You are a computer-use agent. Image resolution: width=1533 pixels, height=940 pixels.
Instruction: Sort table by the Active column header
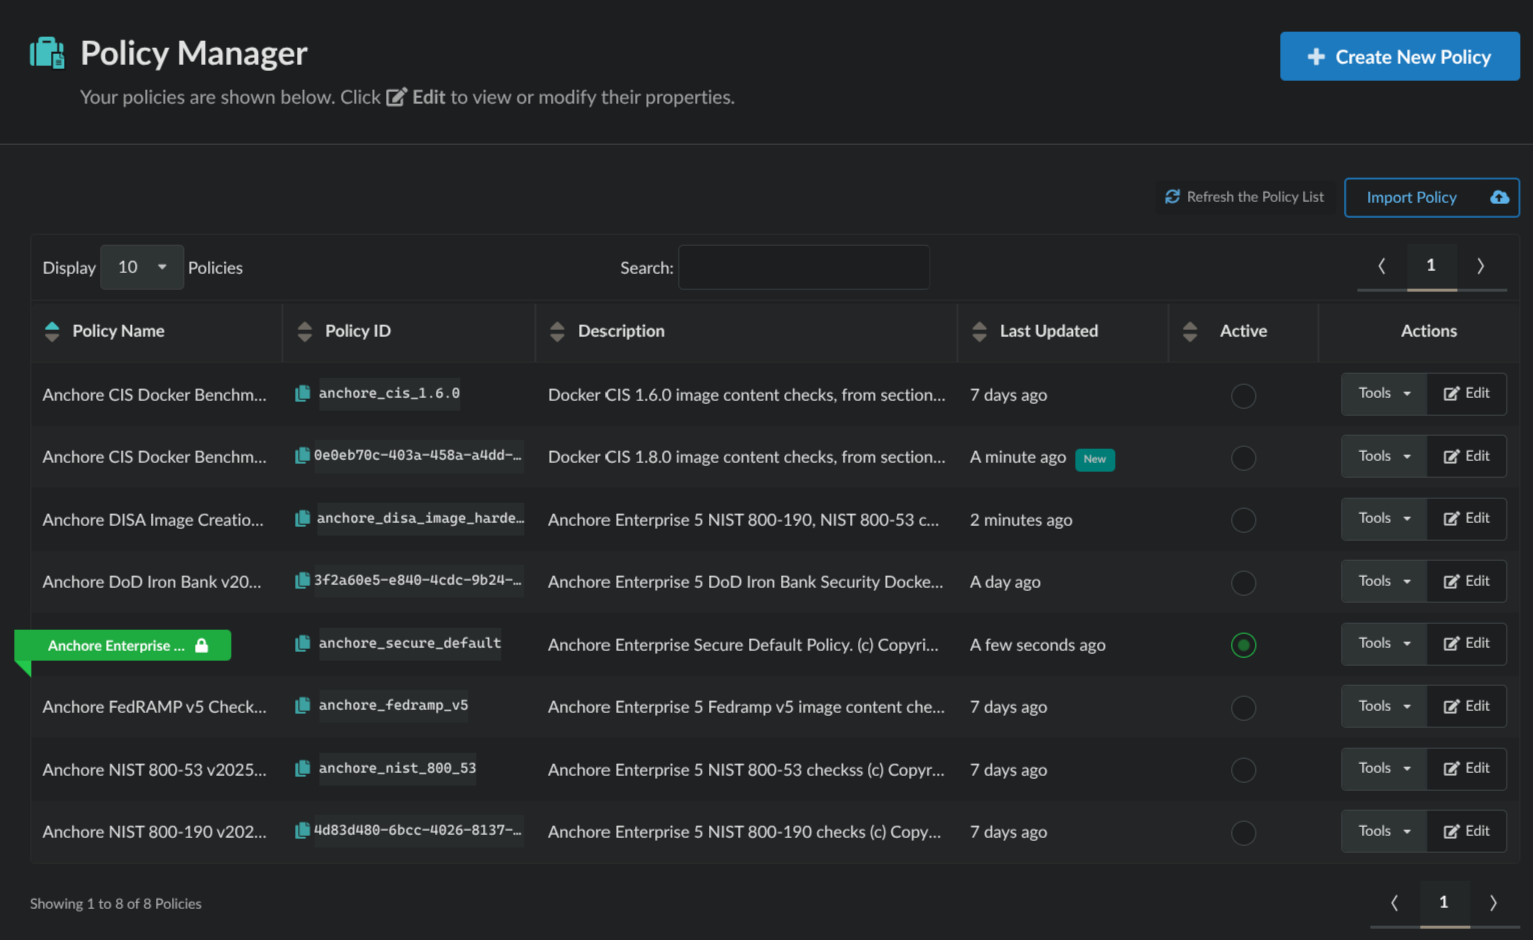pyautogui.click(x=1242, y=331)
